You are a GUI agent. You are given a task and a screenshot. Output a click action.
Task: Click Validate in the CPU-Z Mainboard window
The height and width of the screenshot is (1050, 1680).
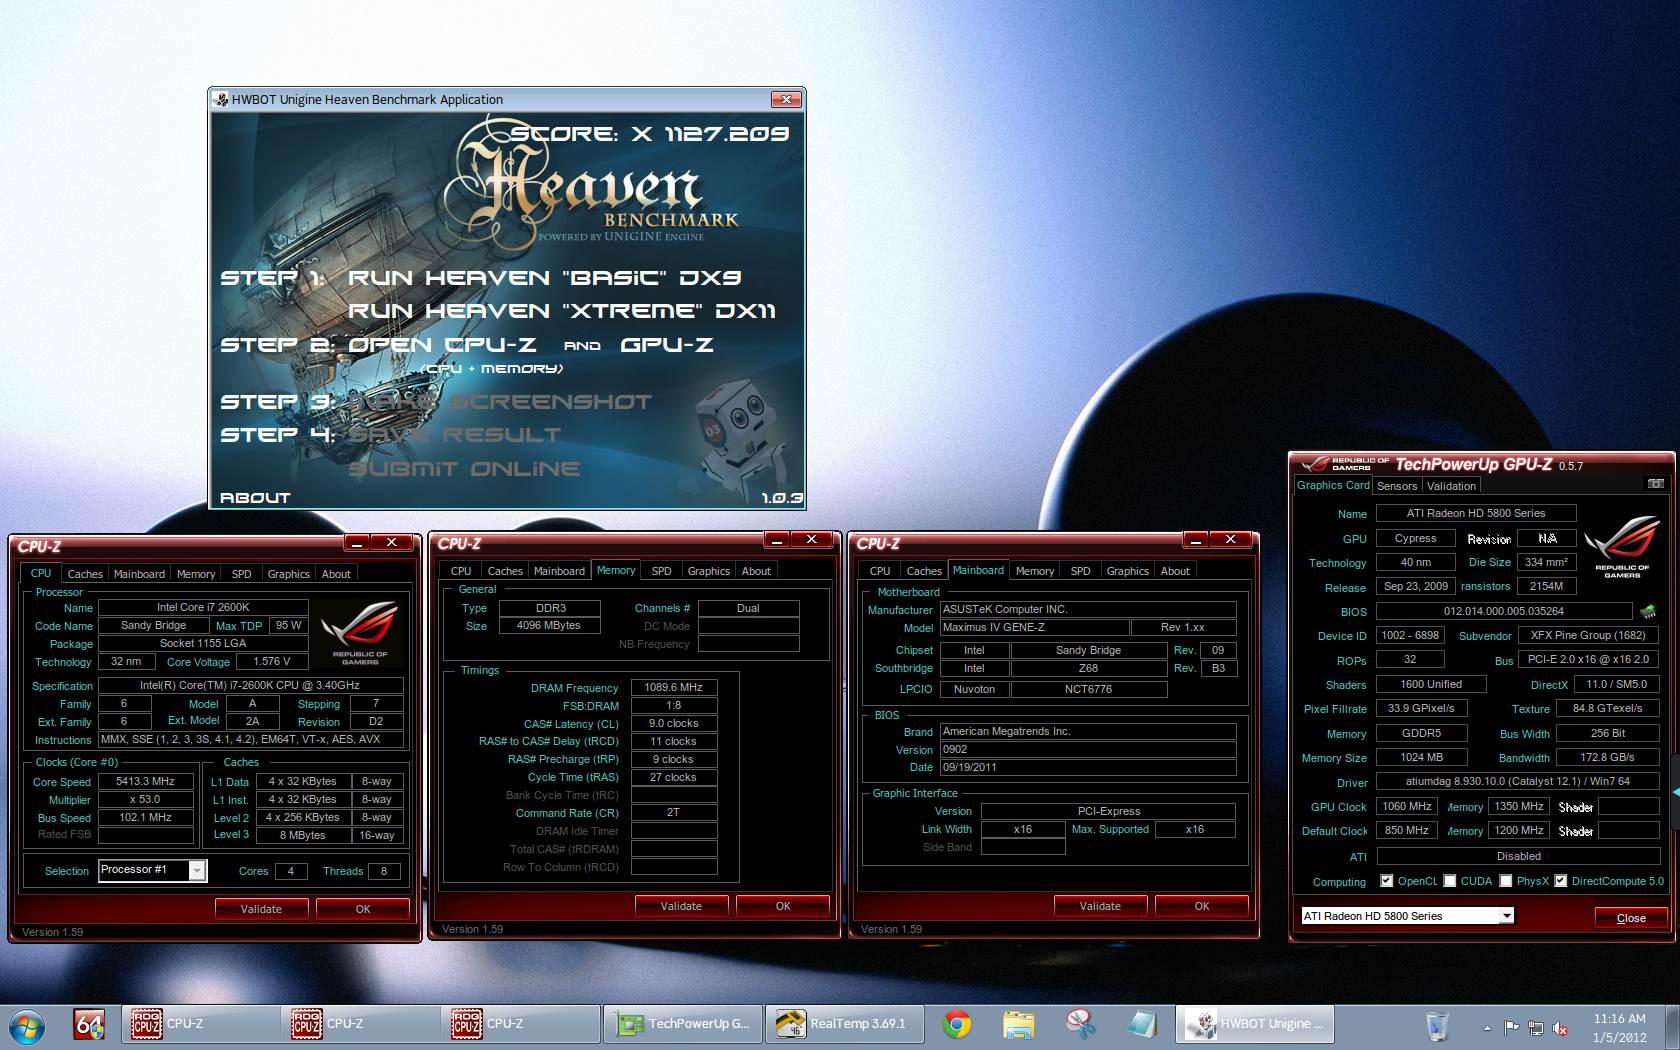click(x=1100, y=906)
